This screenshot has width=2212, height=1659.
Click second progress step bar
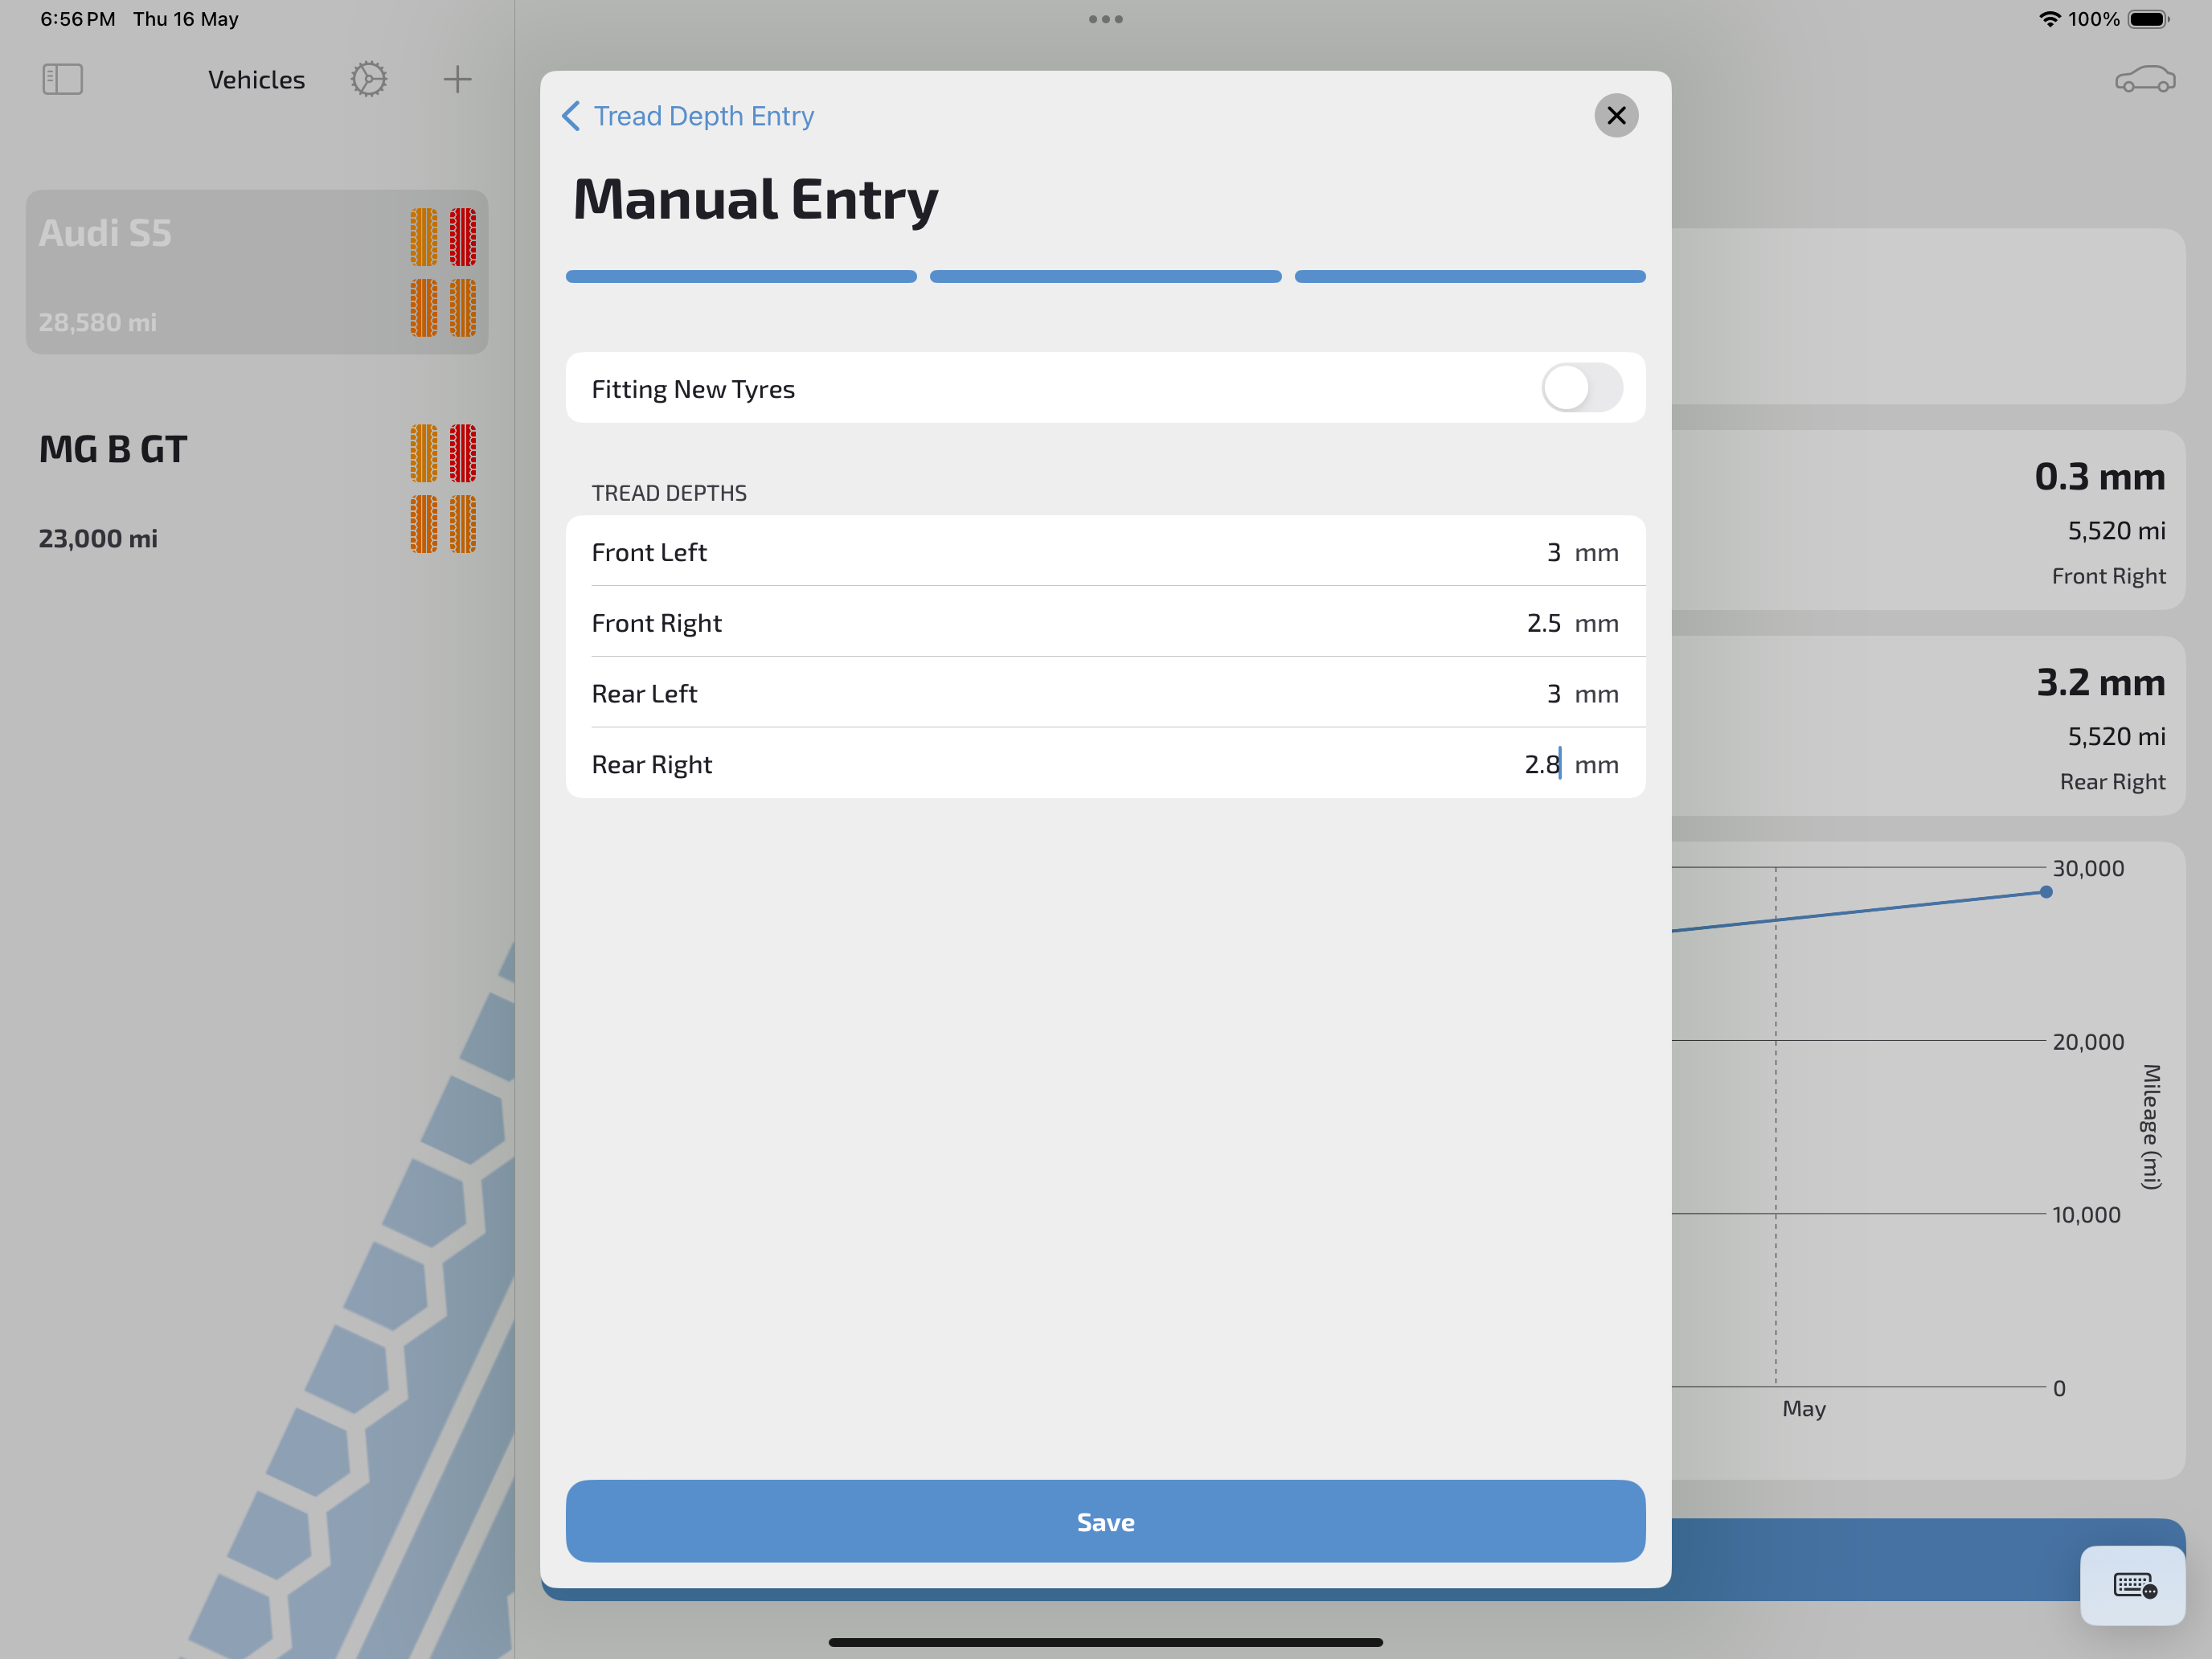[x=1105, y=276]
